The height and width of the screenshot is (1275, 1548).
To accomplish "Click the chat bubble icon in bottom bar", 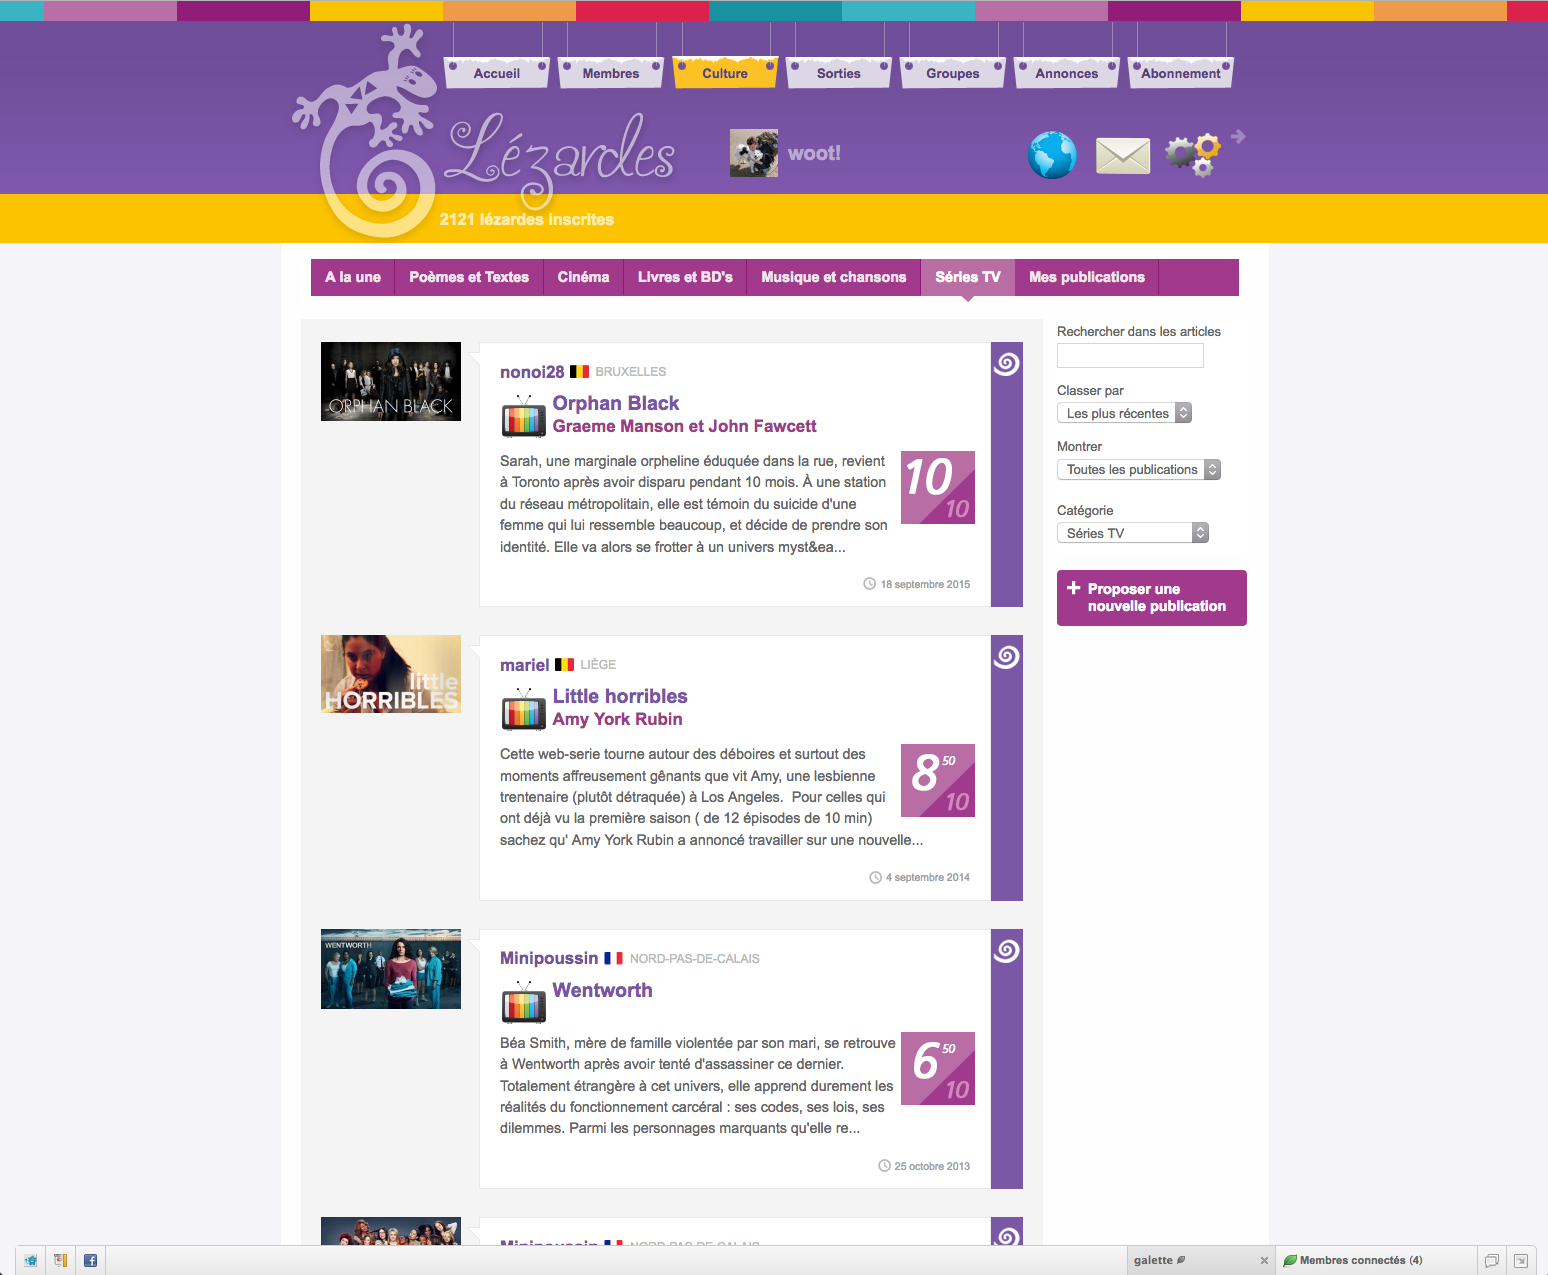I will click(x=1491, y=1260).
